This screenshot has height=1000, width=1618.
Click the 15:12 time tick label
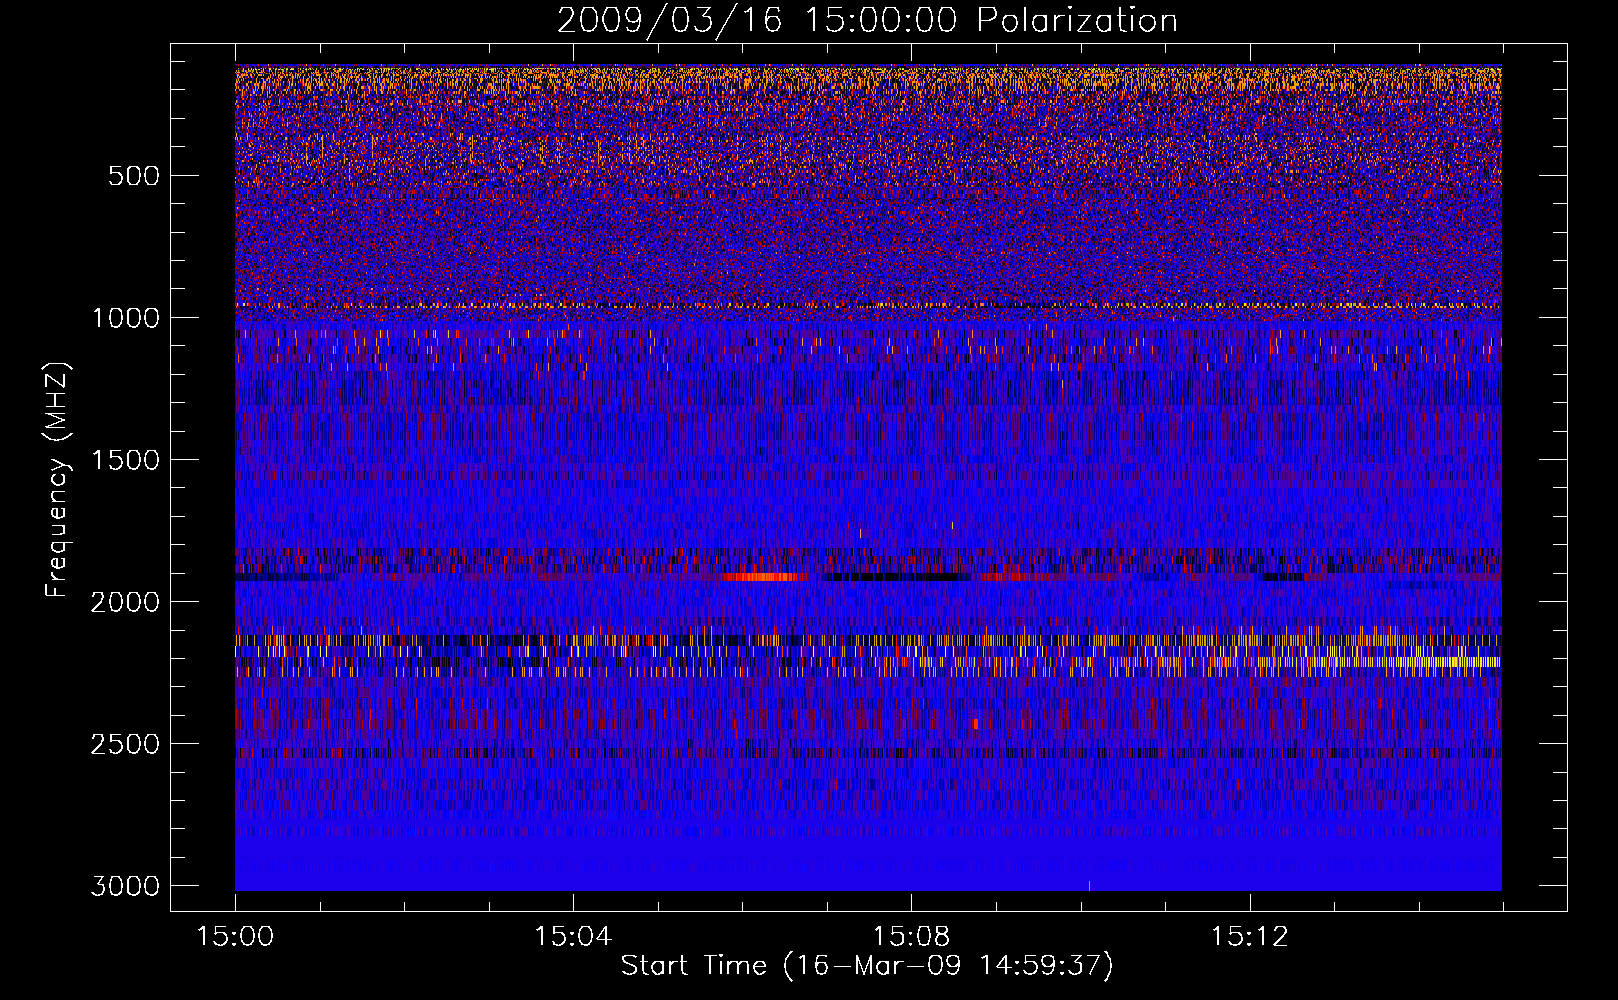pos(1249,937)
